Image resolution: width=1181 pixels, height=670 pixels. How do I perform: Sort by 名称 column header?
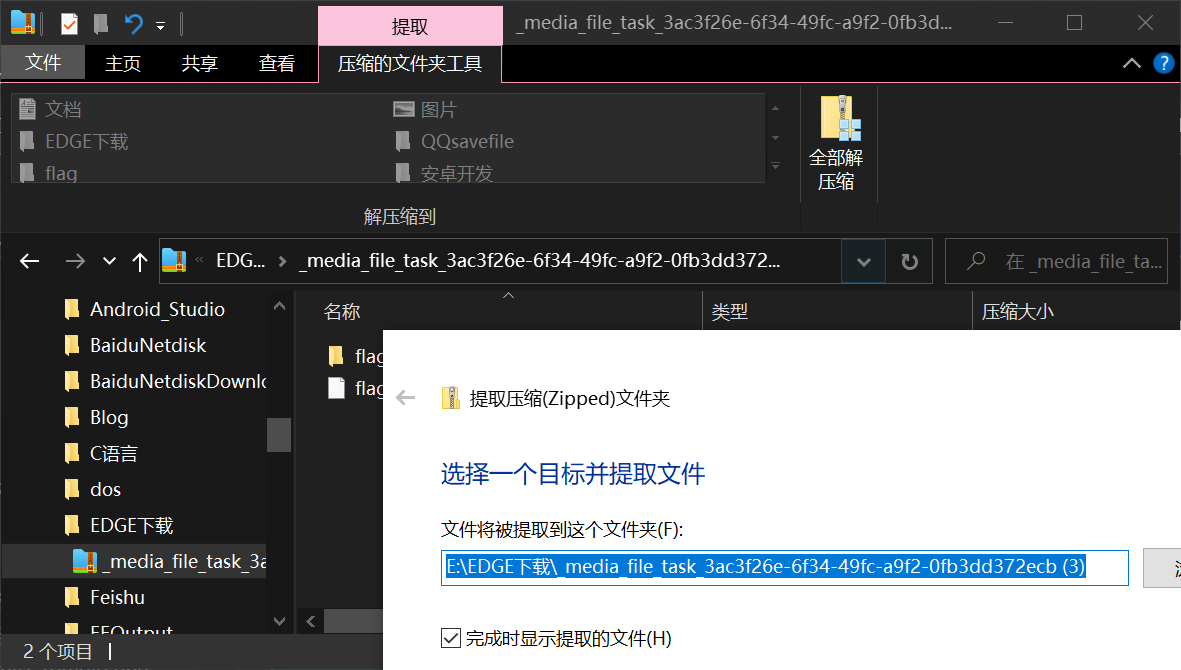click(342, 312)
